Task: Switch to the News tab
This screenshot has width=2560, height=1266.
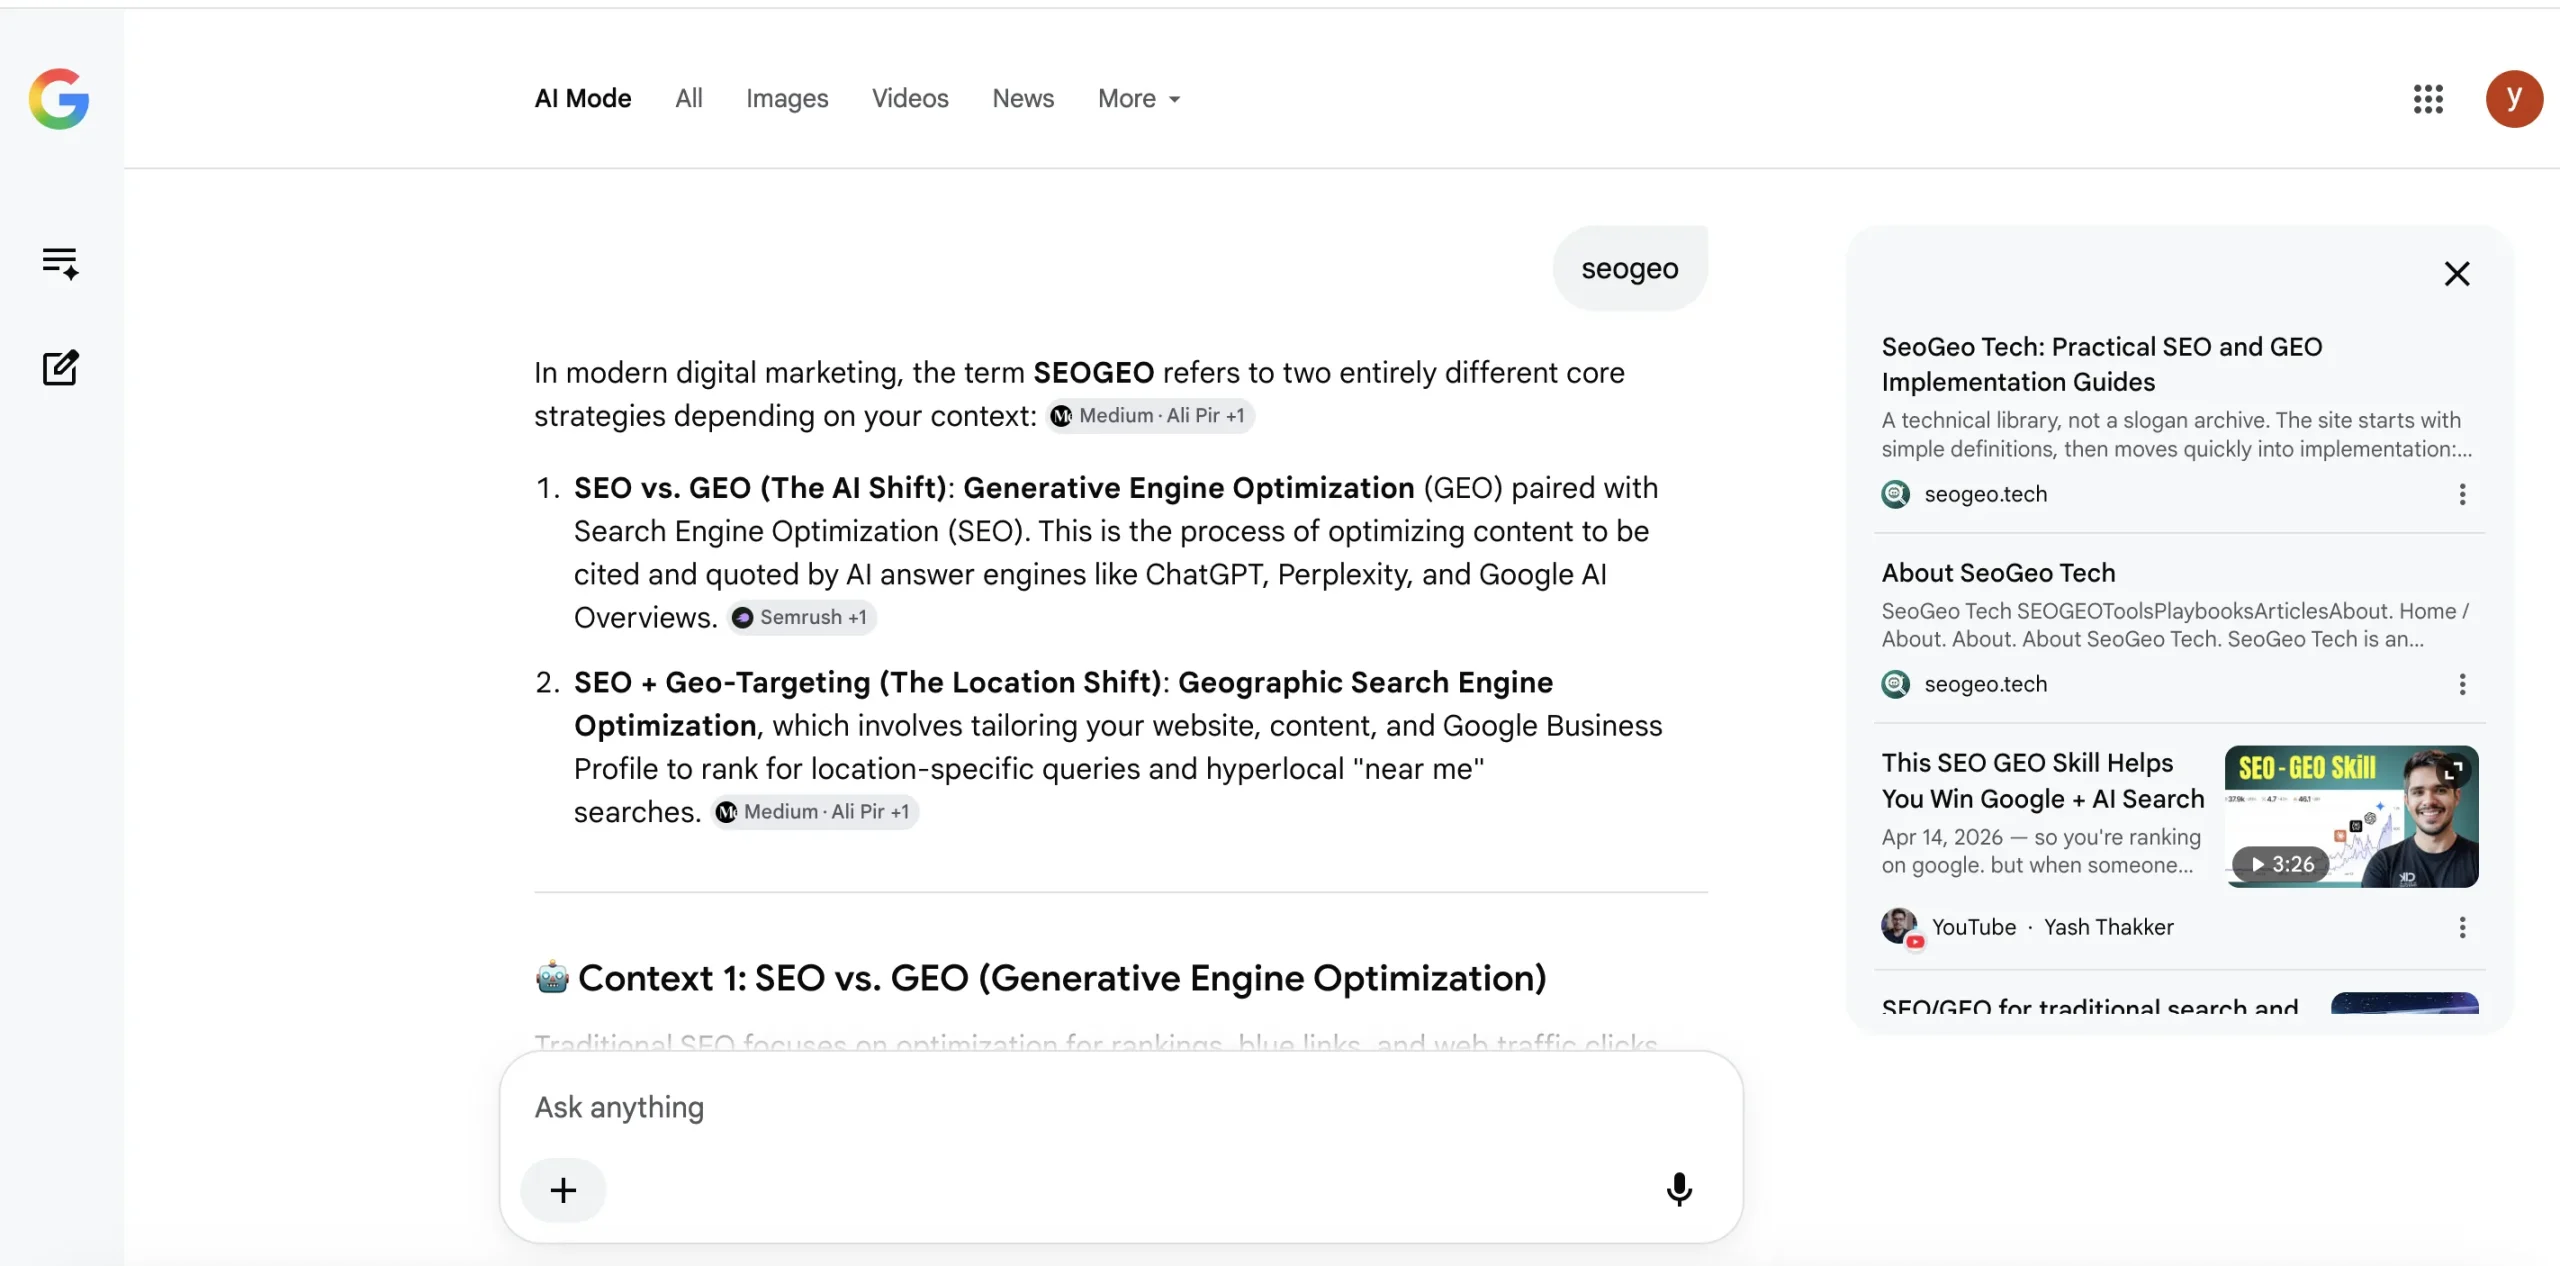Action: [x=1023, y=98]
